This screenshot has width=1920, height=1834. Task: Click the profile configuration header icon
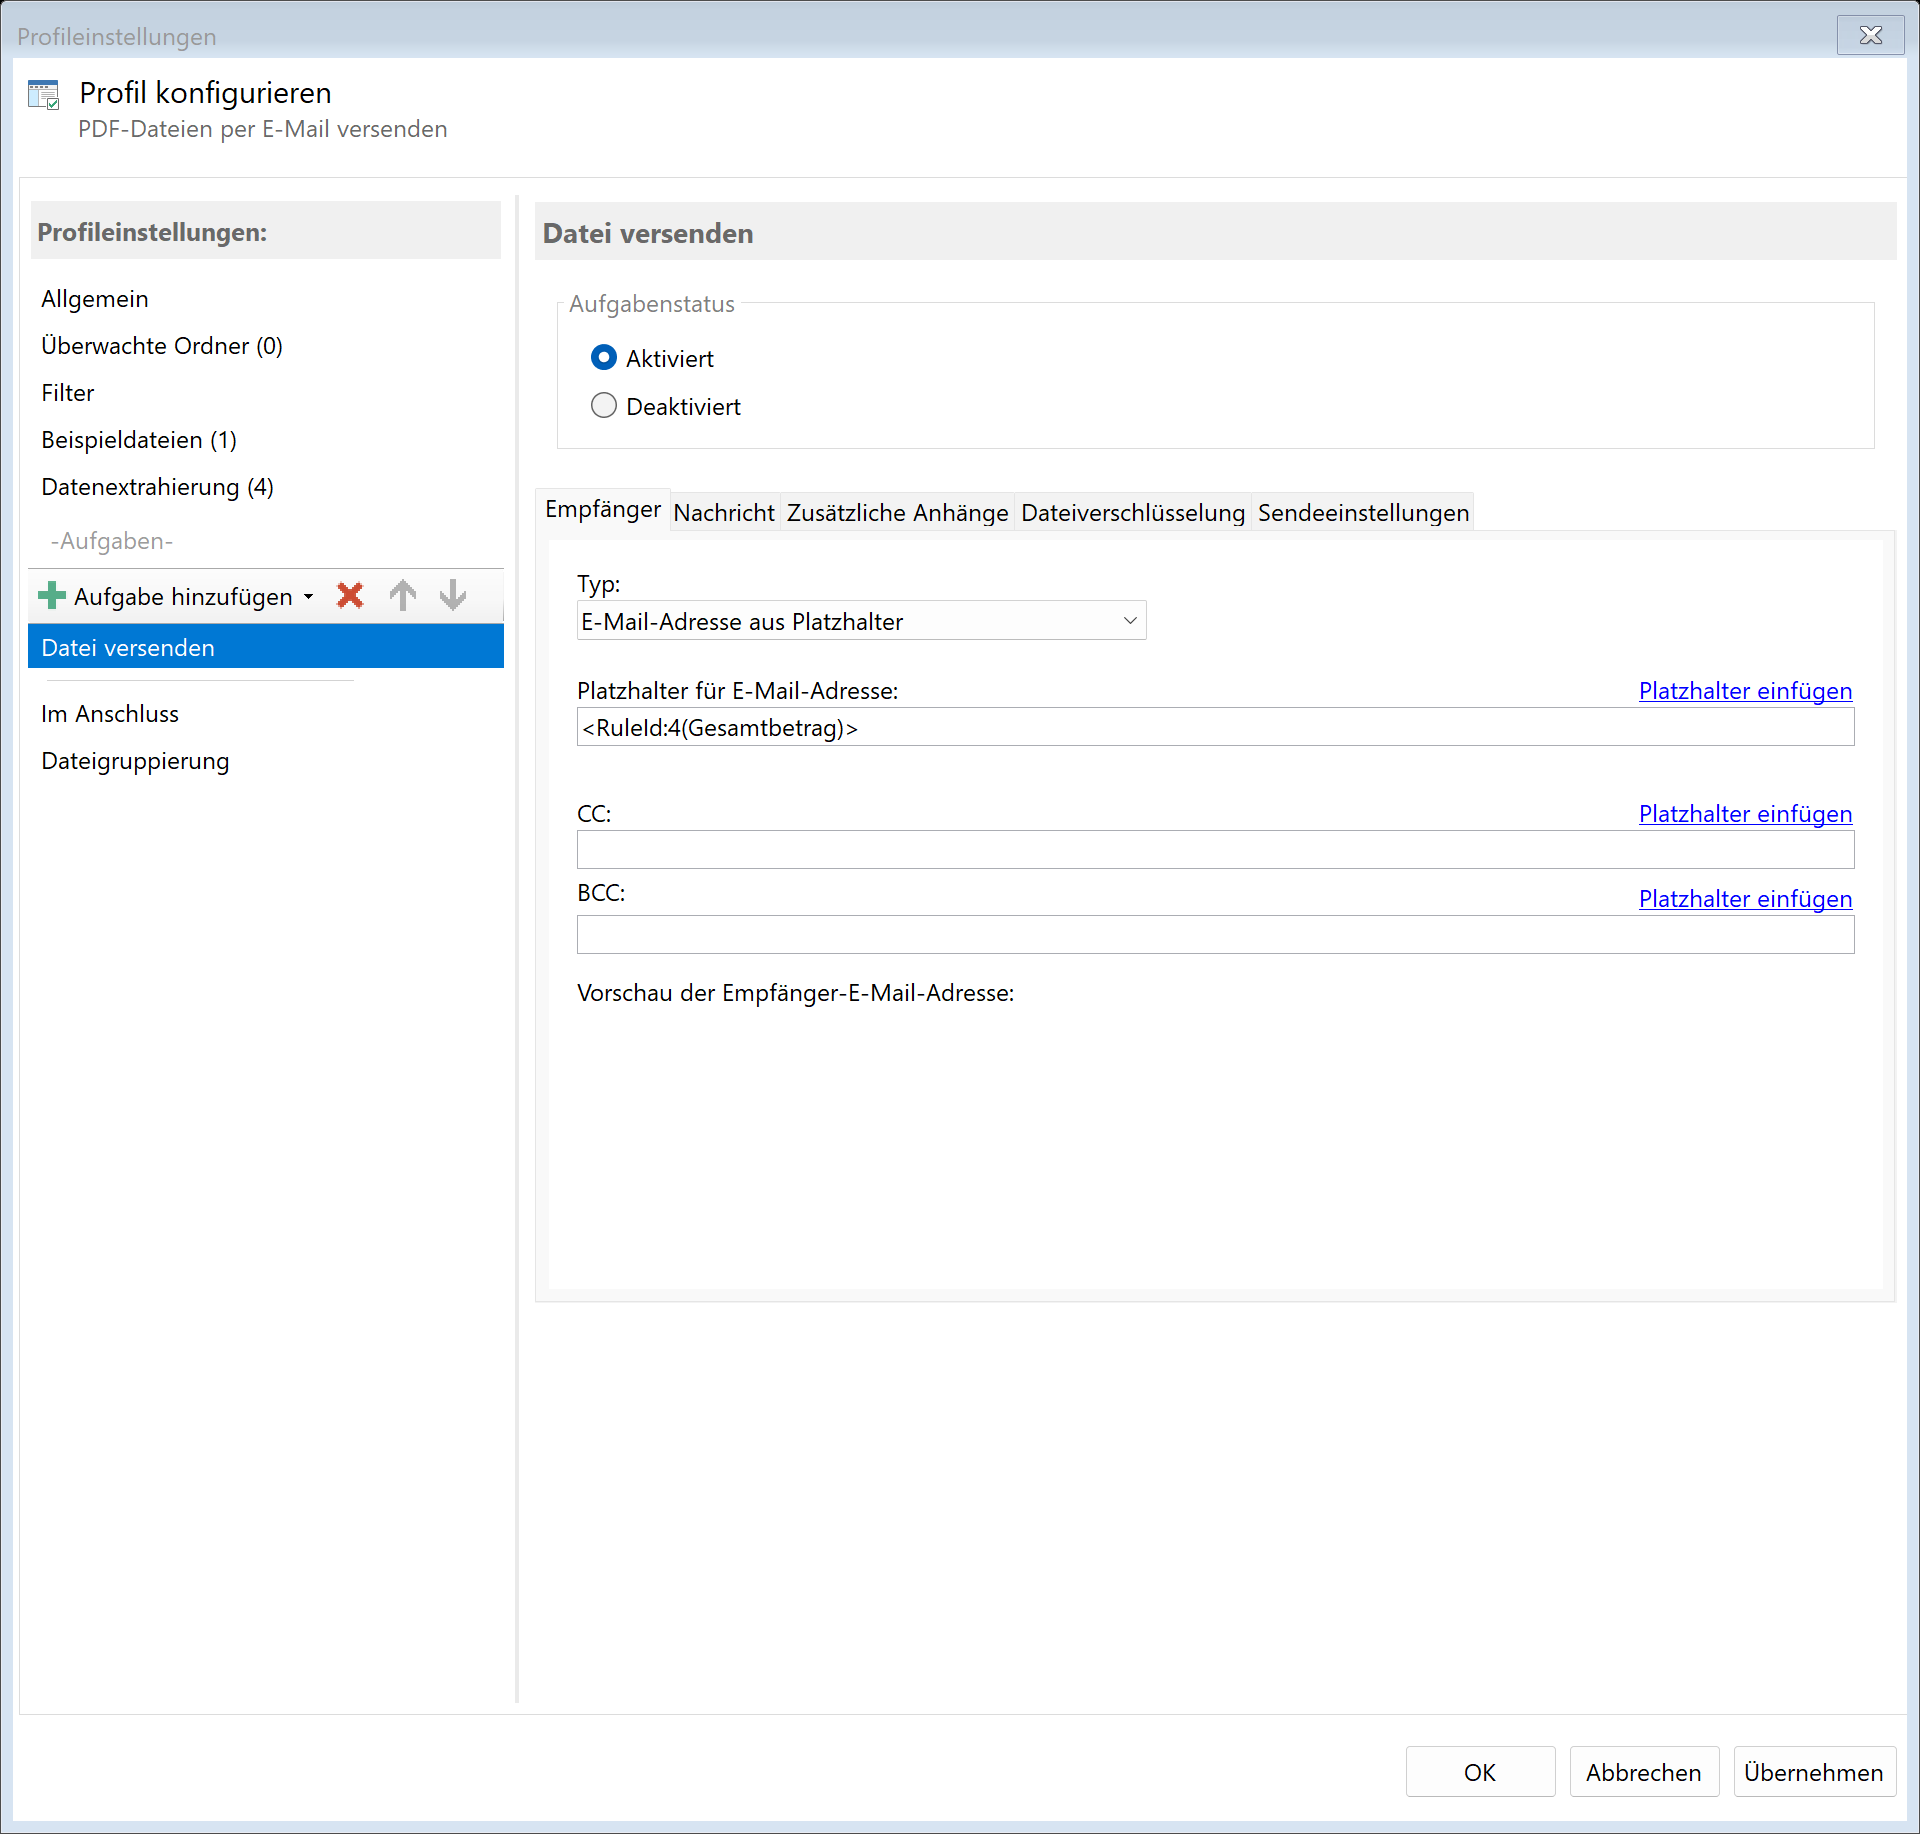pyautogui.click(x=44, y=96)
